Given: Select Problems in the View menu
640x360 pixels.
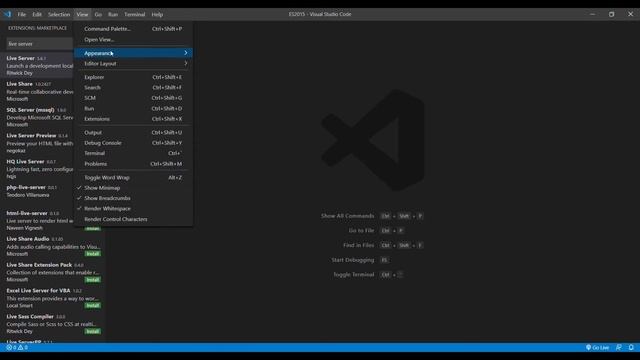Looking at the screenshot, I should tap(133, 164).
